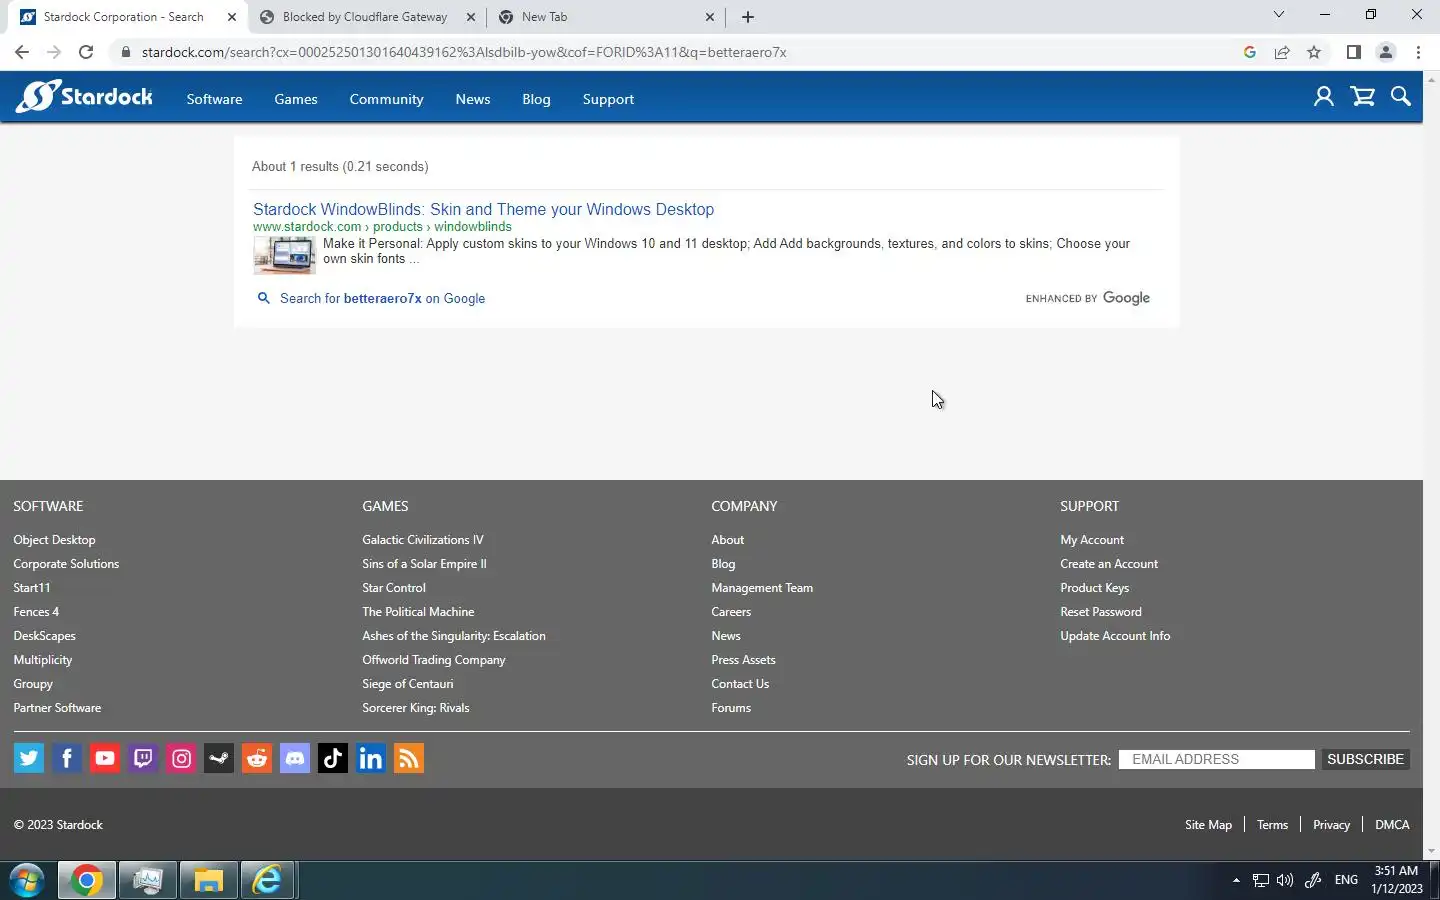Screen dimensions: 1440x900
Task: Close the Stardock Corporation Search tab
Action: point(232,17)
